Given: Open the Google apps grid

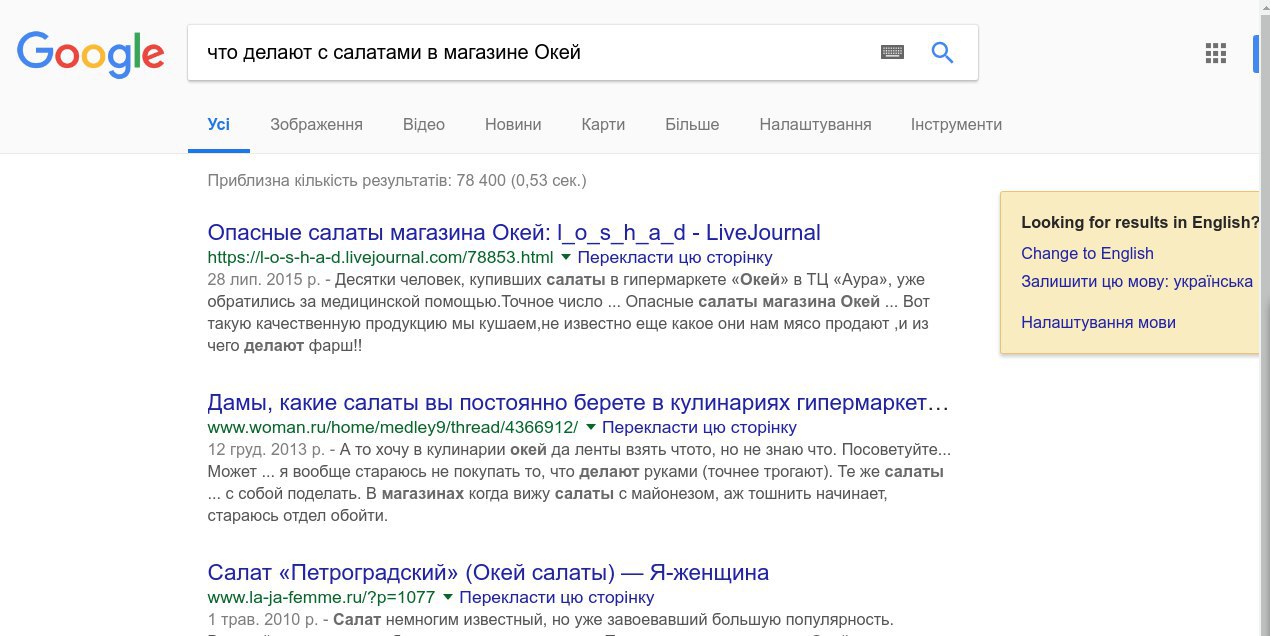Looking at the screenshot, I should click(1216, 54).
